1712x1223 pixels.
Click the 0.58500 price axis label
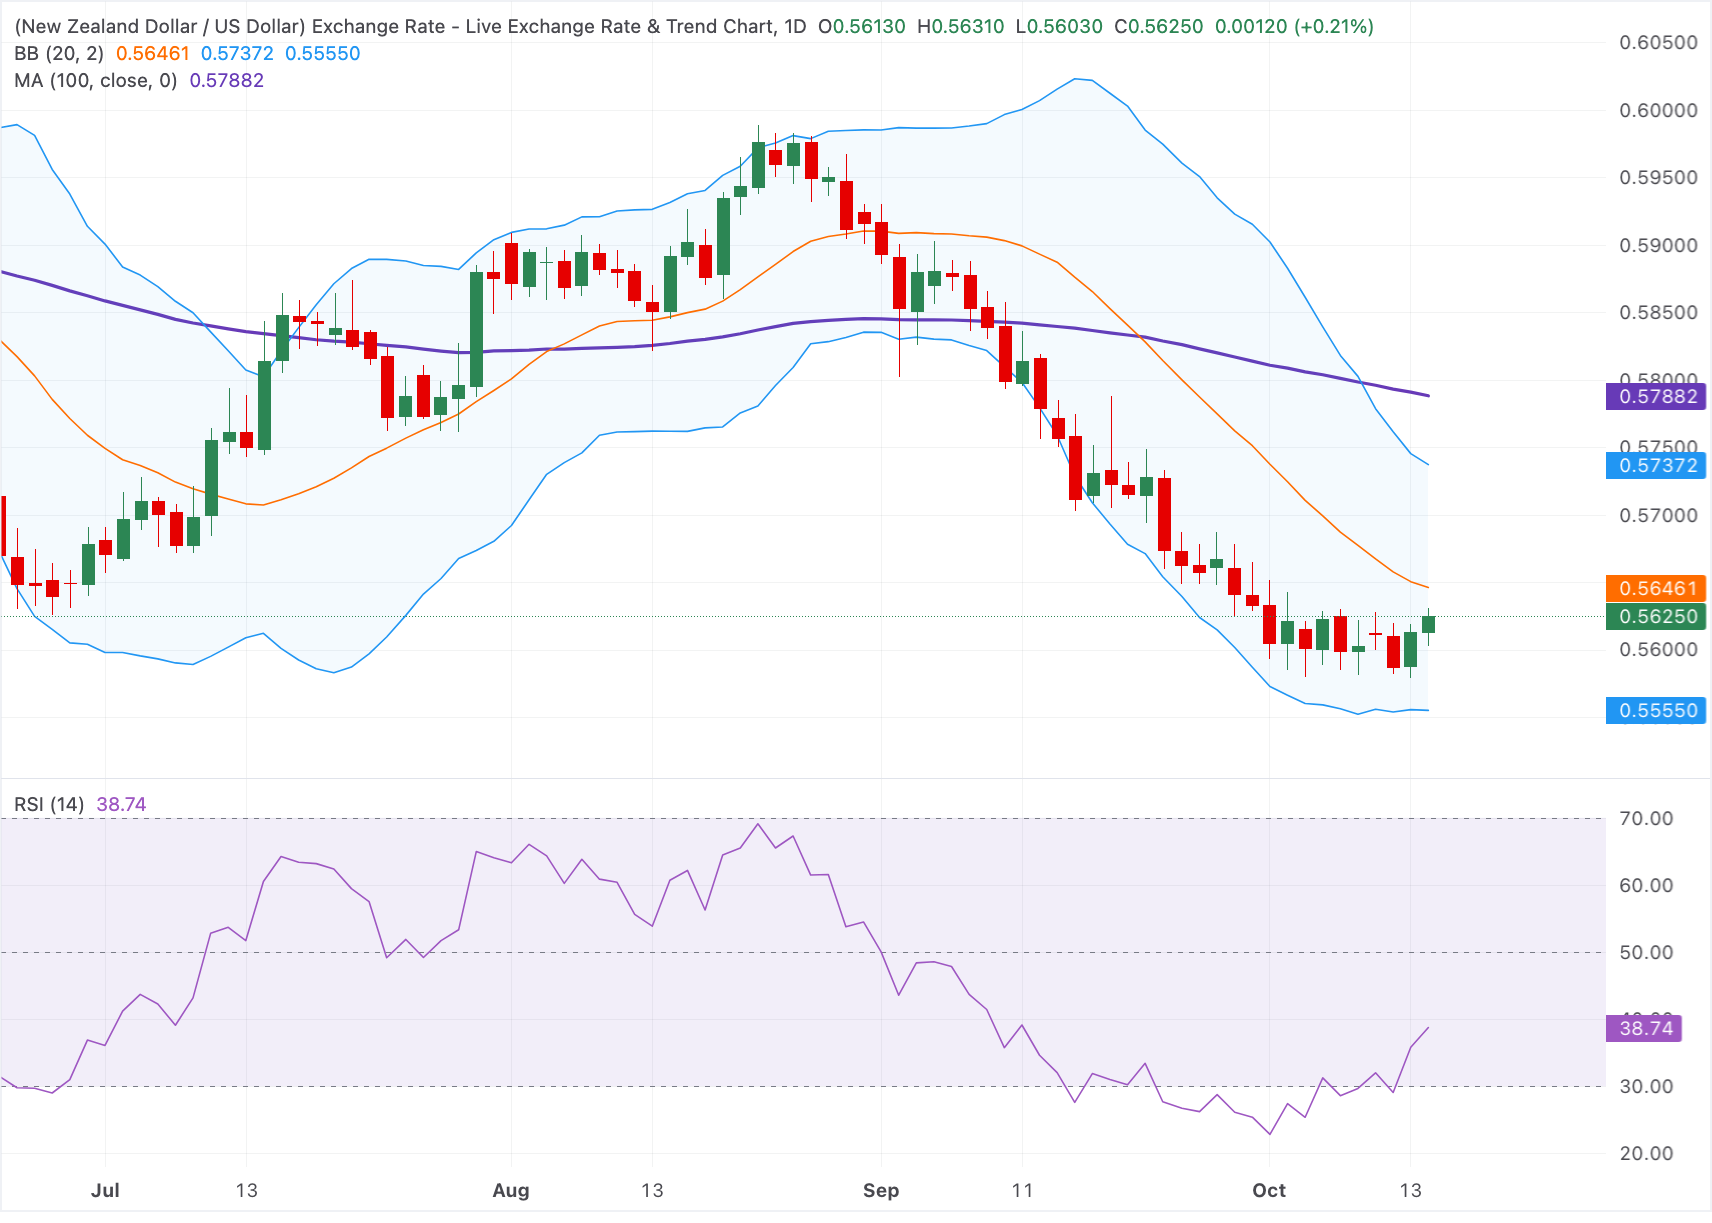click(x=1658, y=312)
